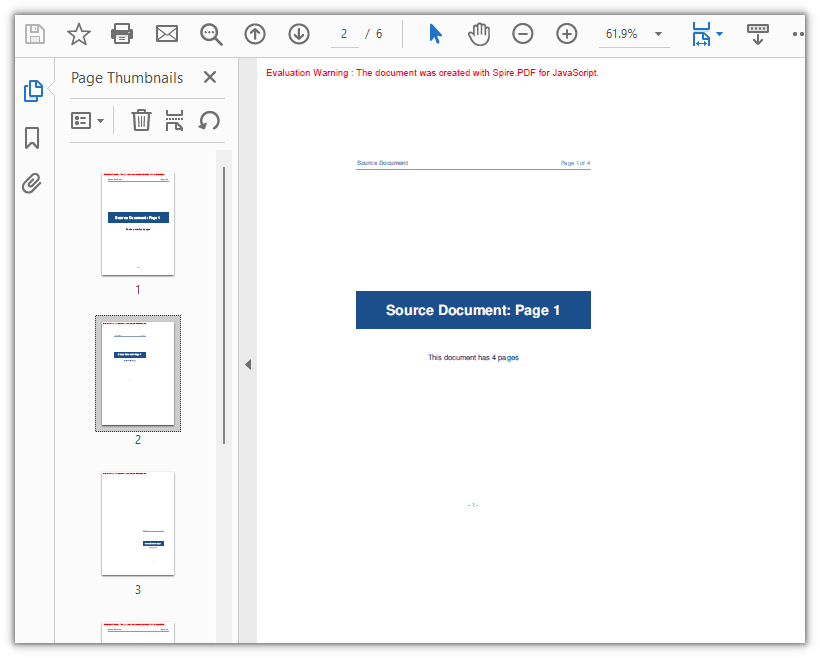Open more tools ellipsis
Viewport: 820px width, 658px height.
[x=798, y=34]
